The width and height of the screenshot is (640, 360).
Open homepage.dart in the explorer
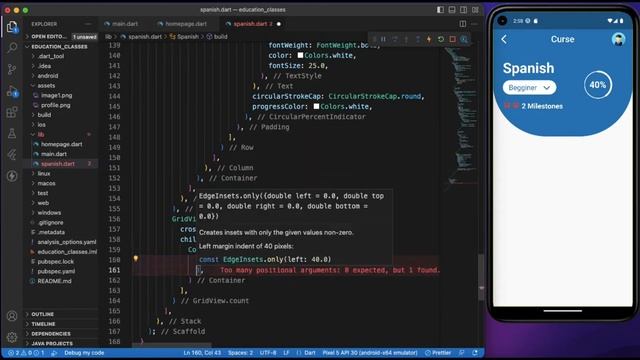pyautogui.click(x=61, y=144)
